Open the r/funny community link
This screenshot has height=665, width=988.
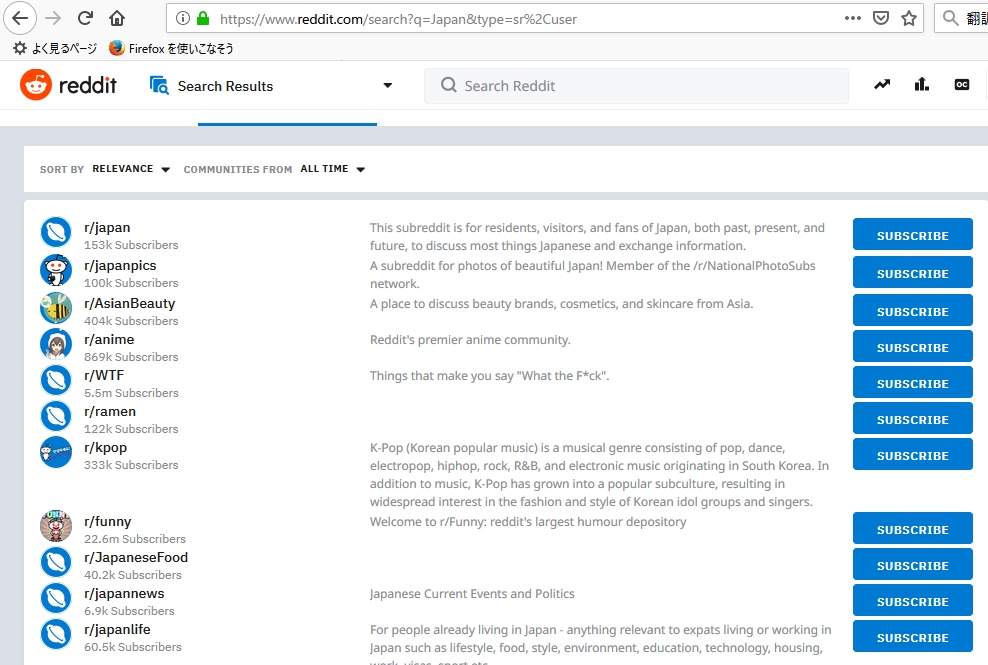pyautogui.click(x=108, y=522)
